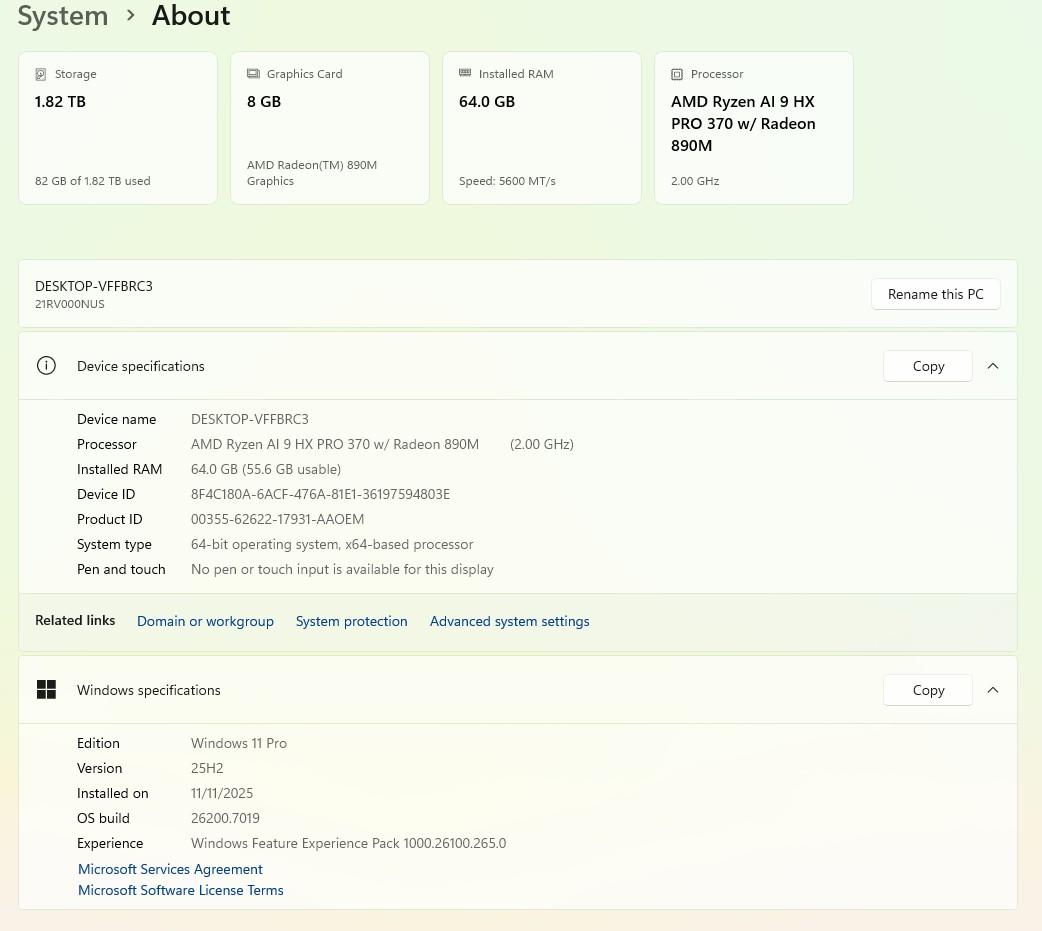The height and width of the screenshot is (931, 1042).
Task: Select the Installed RAM 64.0 GB card
Action: [541, 128]
